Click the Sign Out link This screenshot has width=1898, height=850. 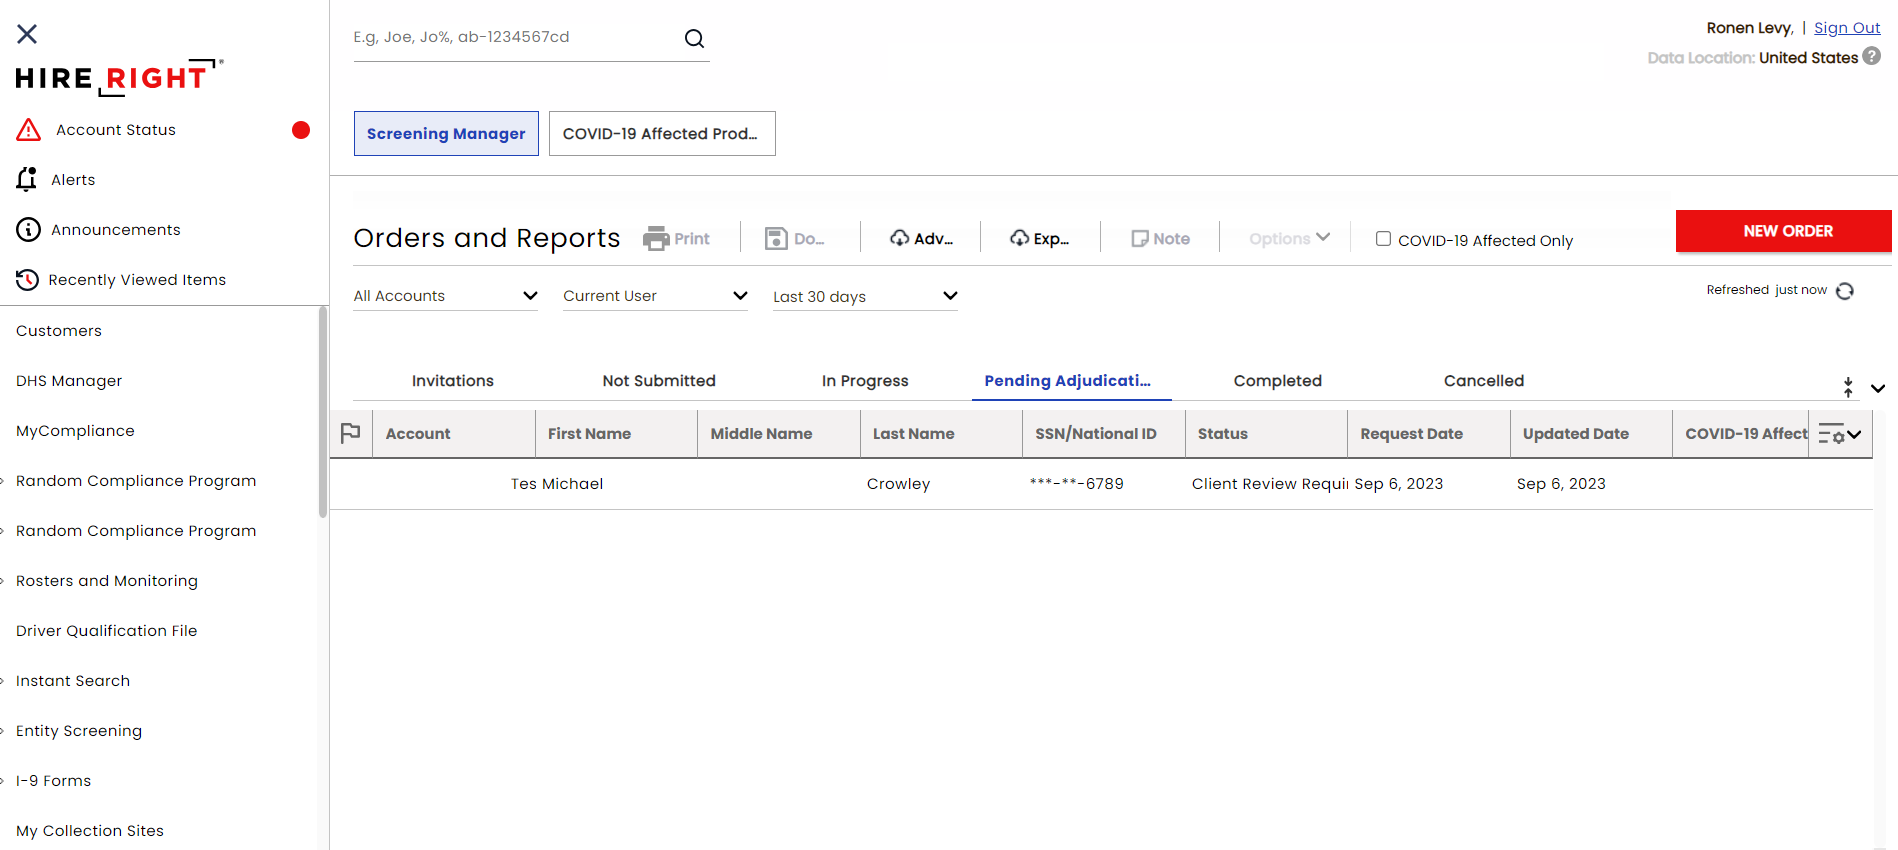pyautogui.click(x=1846, y=28)
